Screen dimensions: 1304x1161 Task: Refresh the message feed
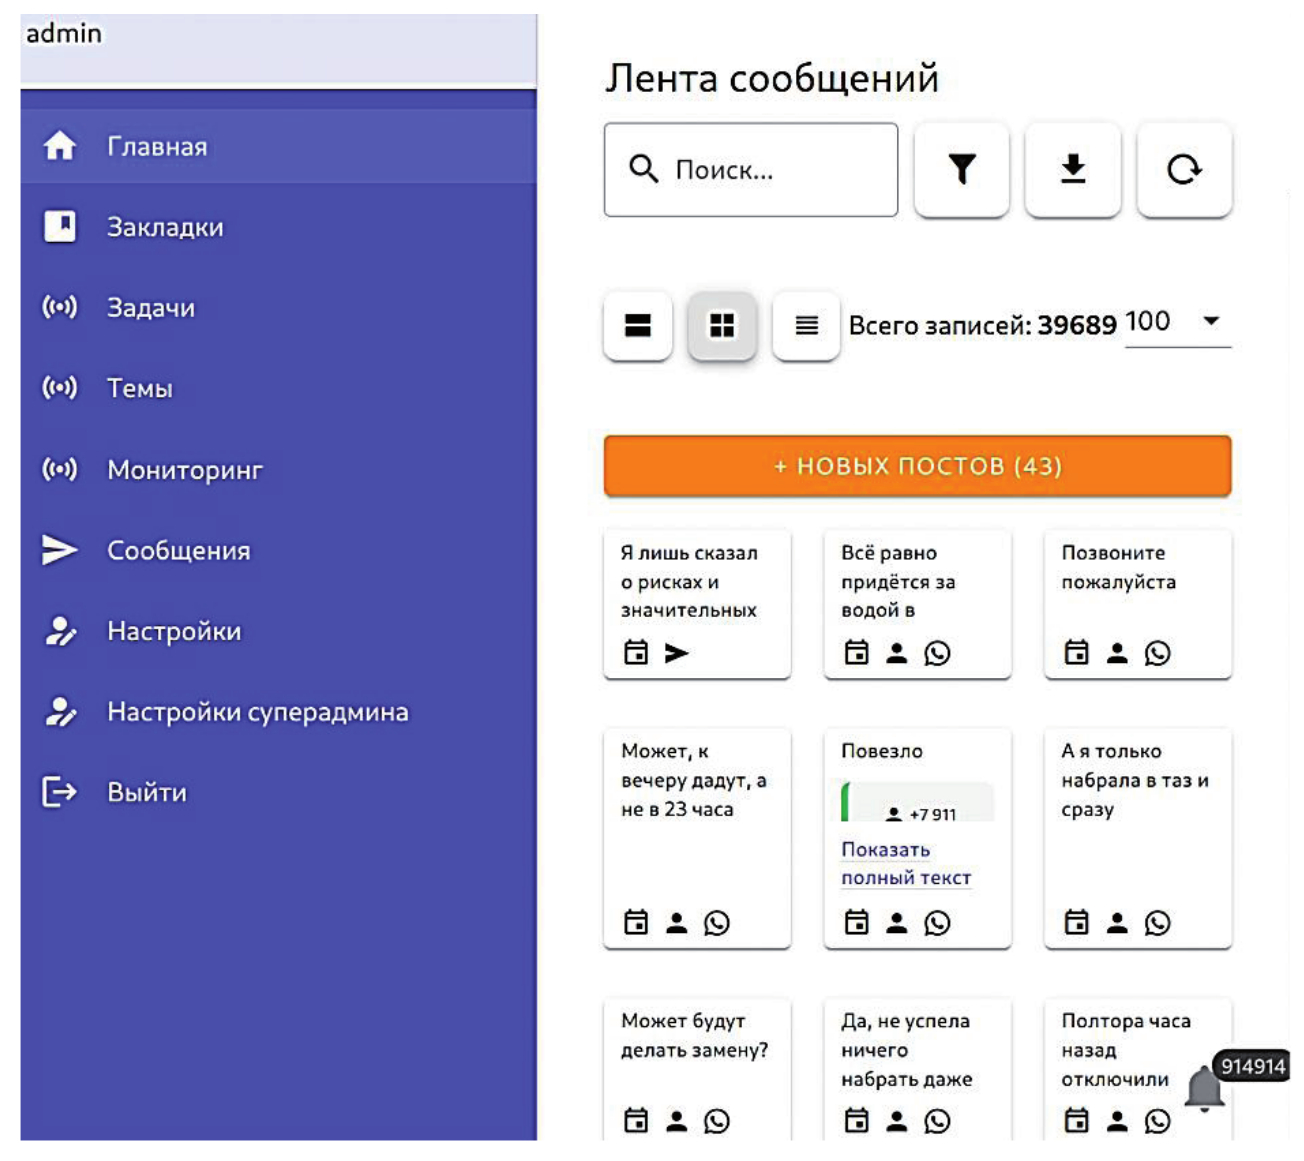click(x=1184, y=169)
